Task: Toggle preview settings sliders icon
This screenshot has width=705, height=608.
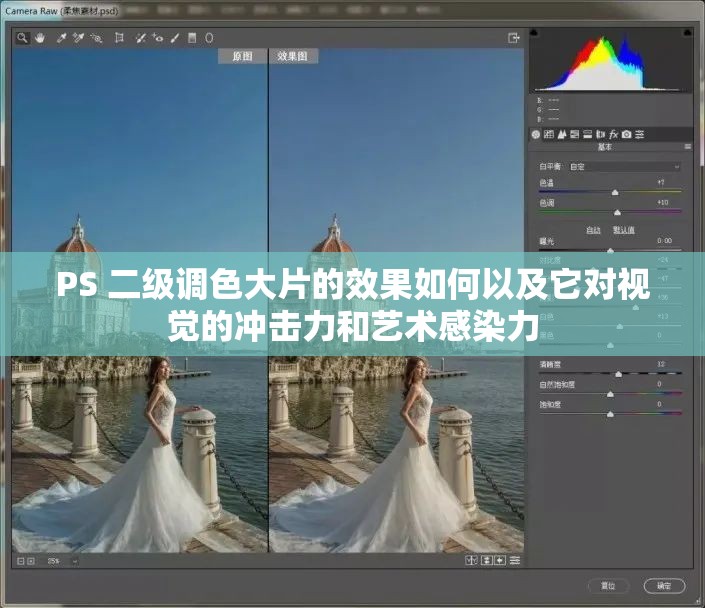Action: [x=515, y=560]
